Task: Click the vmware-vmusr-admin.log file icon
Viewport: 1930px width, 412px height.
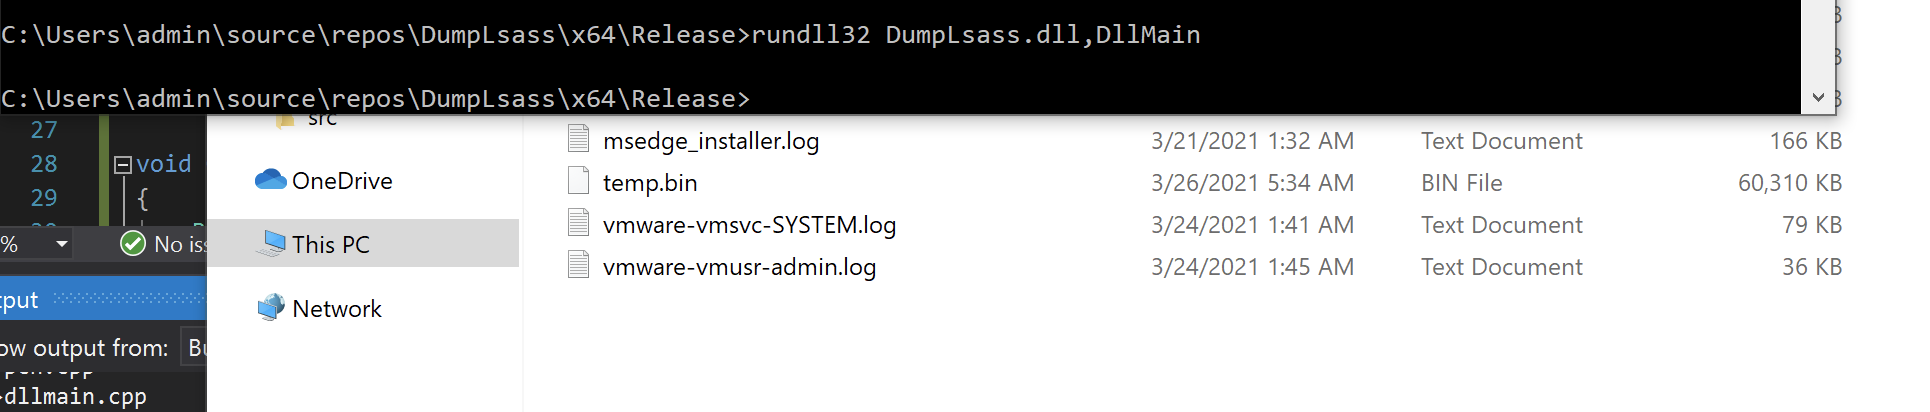Action: [x=578, y=266]
